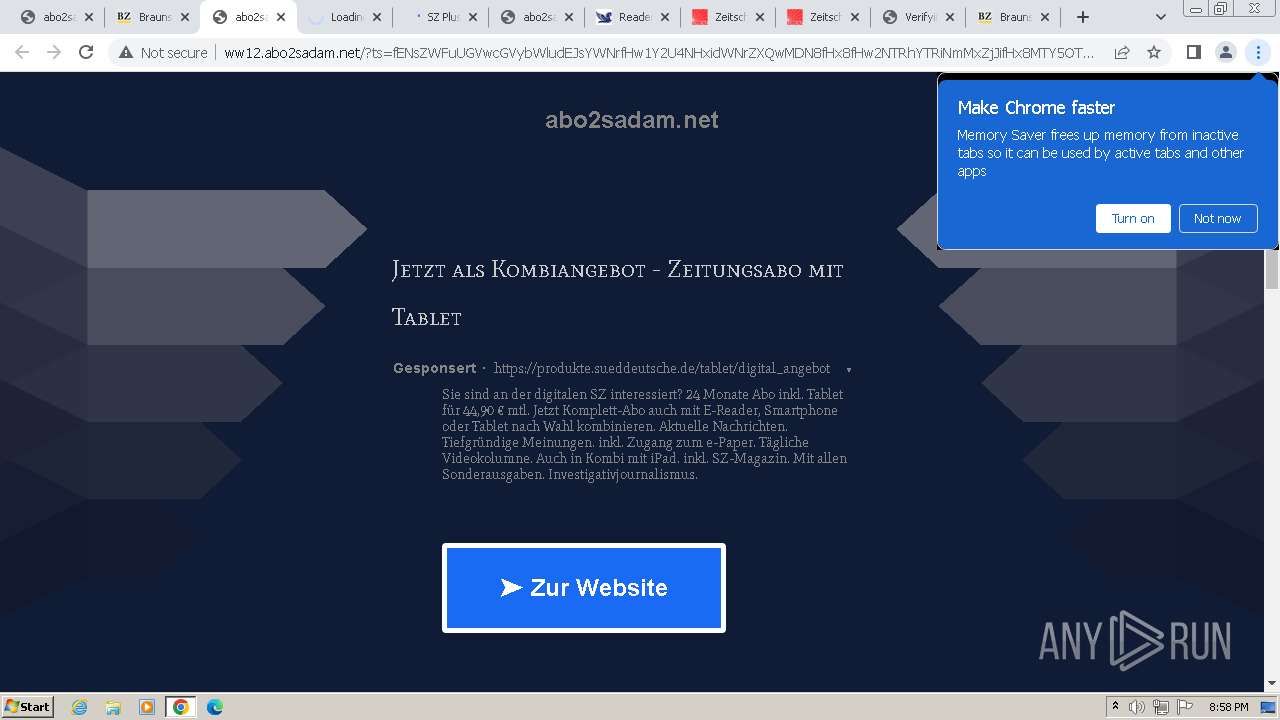Launch Internet Explorer from the taskbar
This screenshot has width=1280, height=720.
tap(80, 707)
